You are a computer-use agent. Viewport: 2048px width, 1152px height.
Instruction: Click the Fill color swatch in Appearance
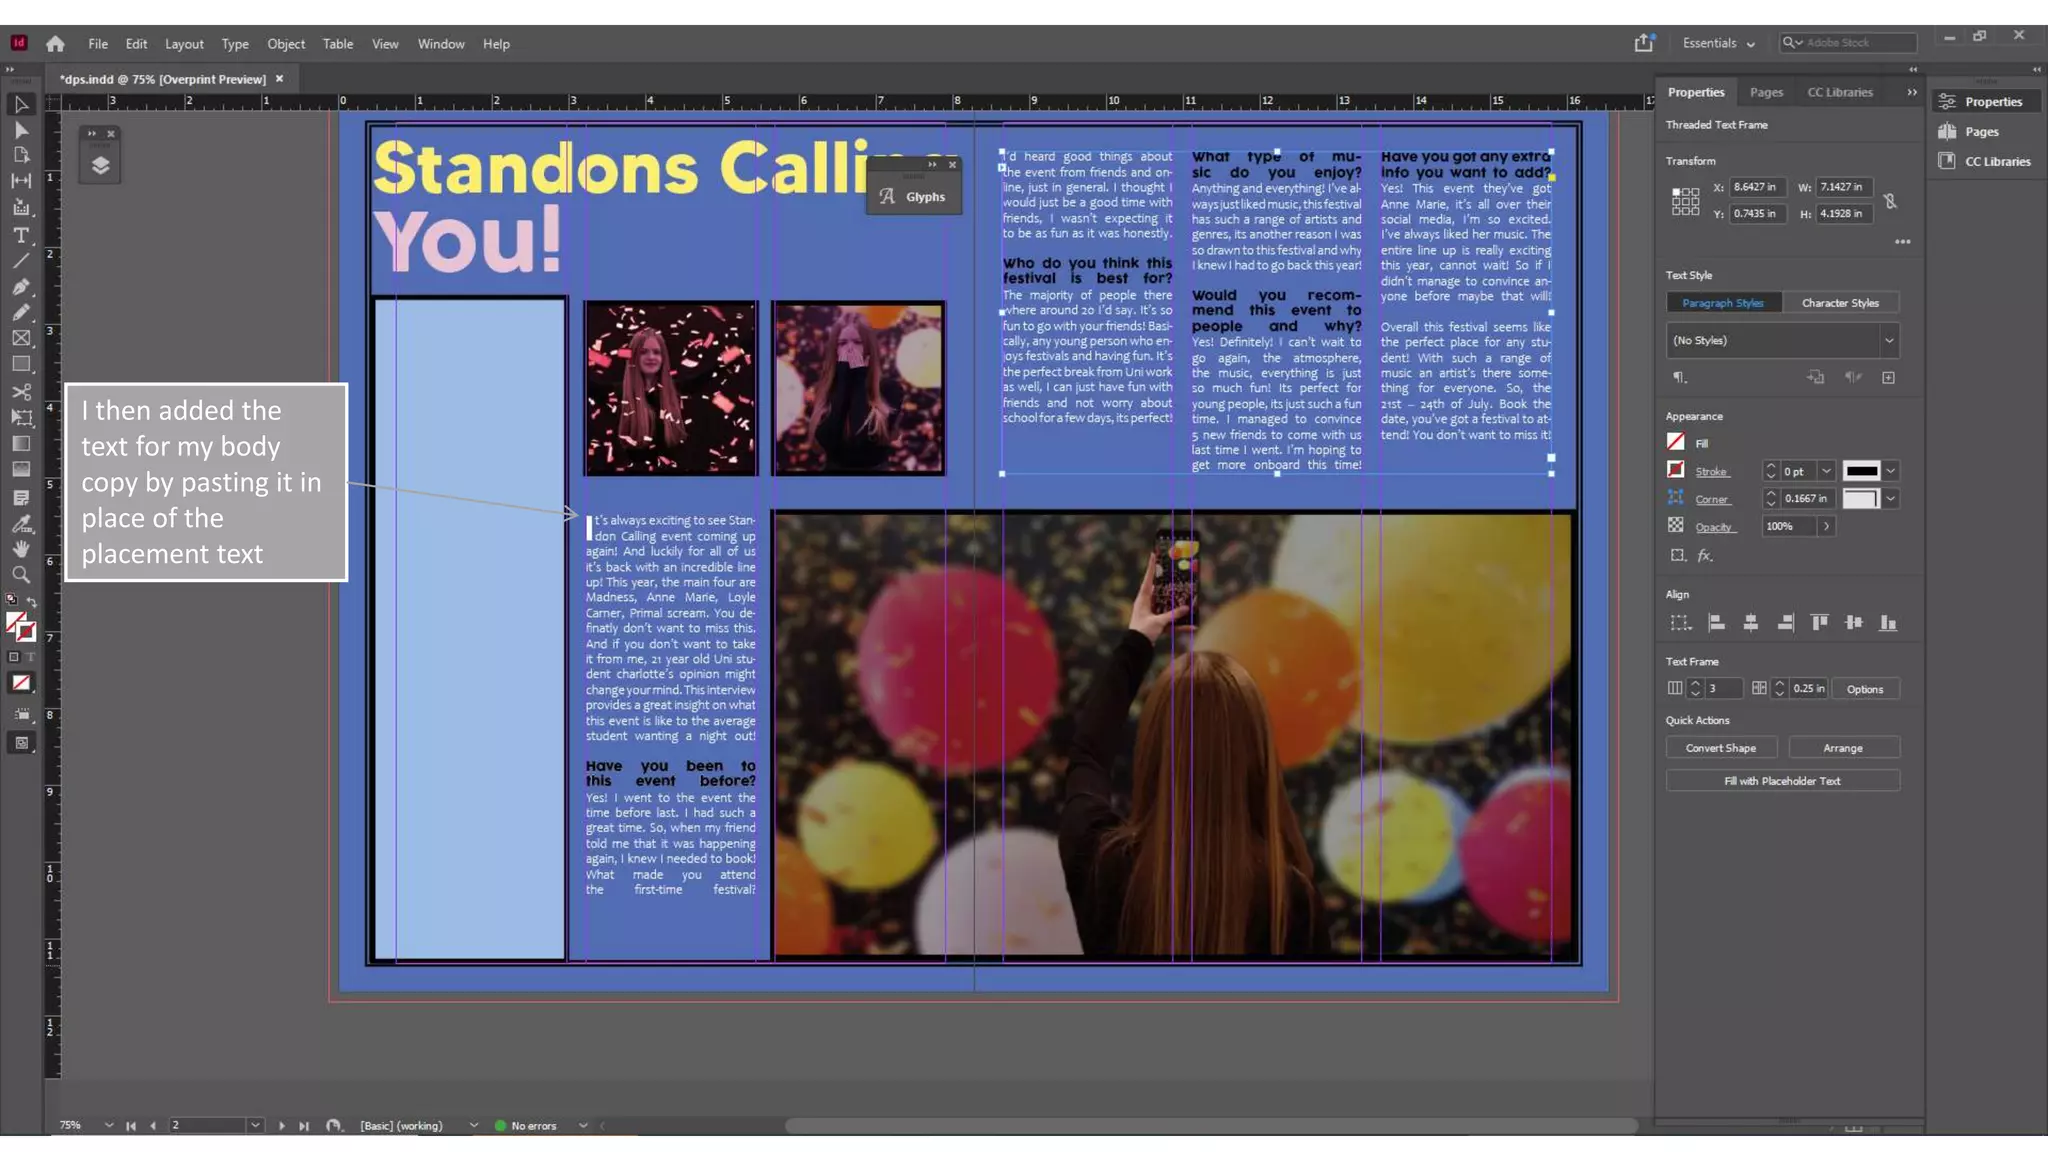[1676, 442]
